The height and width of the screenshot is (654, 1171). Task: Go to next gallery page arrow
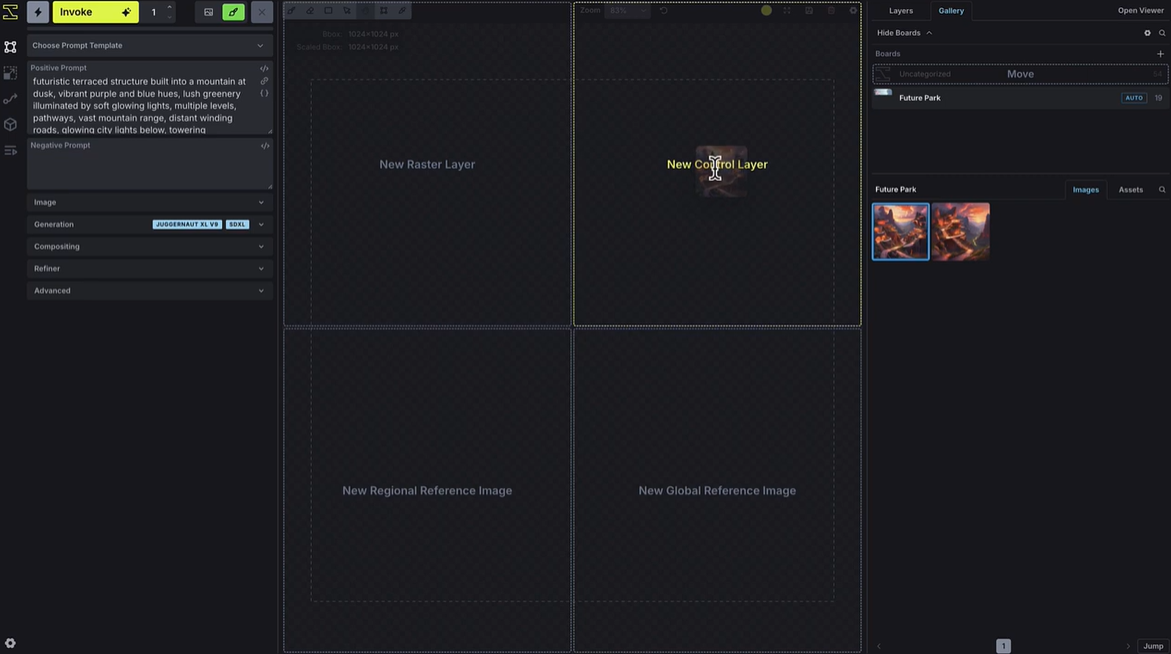pos(1128,646)
